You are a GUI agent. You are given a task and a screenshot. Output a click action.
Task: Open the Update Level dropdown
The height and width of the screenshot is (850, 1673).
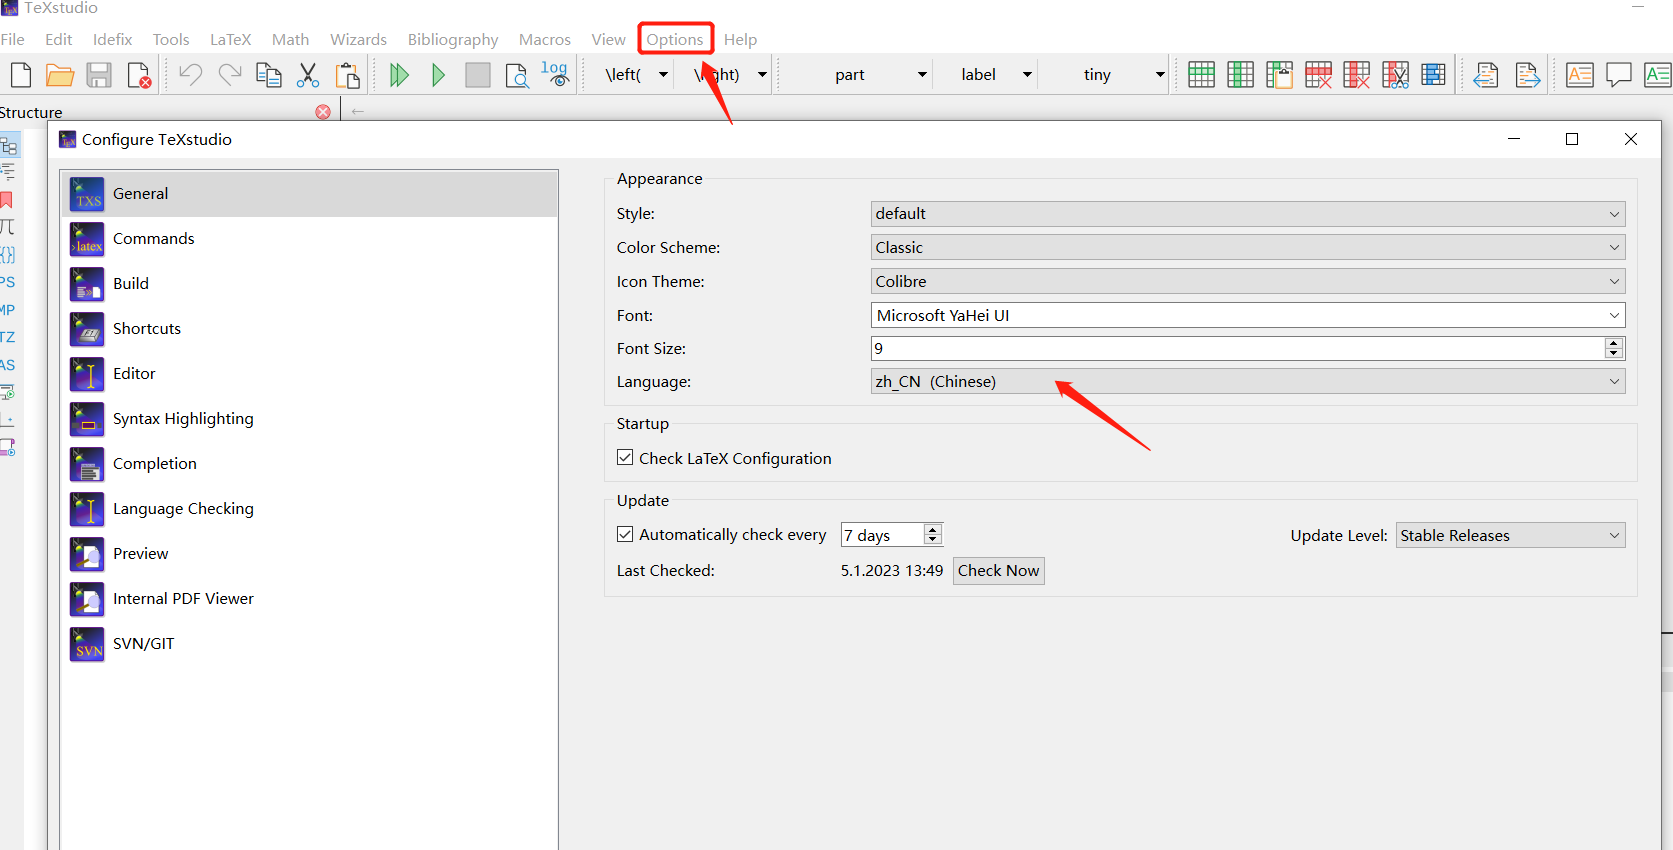pyautogui.click(x=1511, y=536)
